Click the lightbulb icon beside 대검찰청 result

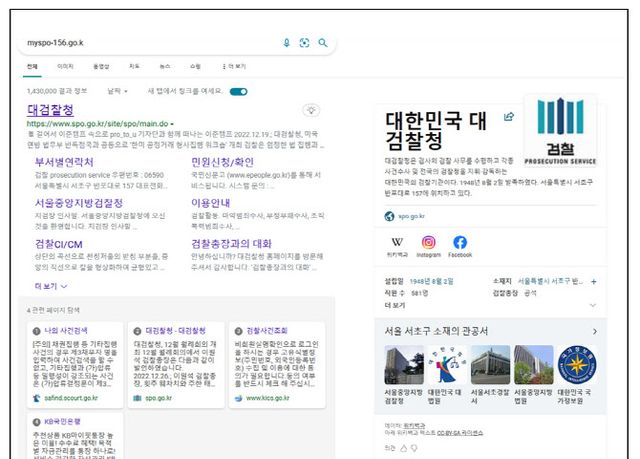[312, 111]
